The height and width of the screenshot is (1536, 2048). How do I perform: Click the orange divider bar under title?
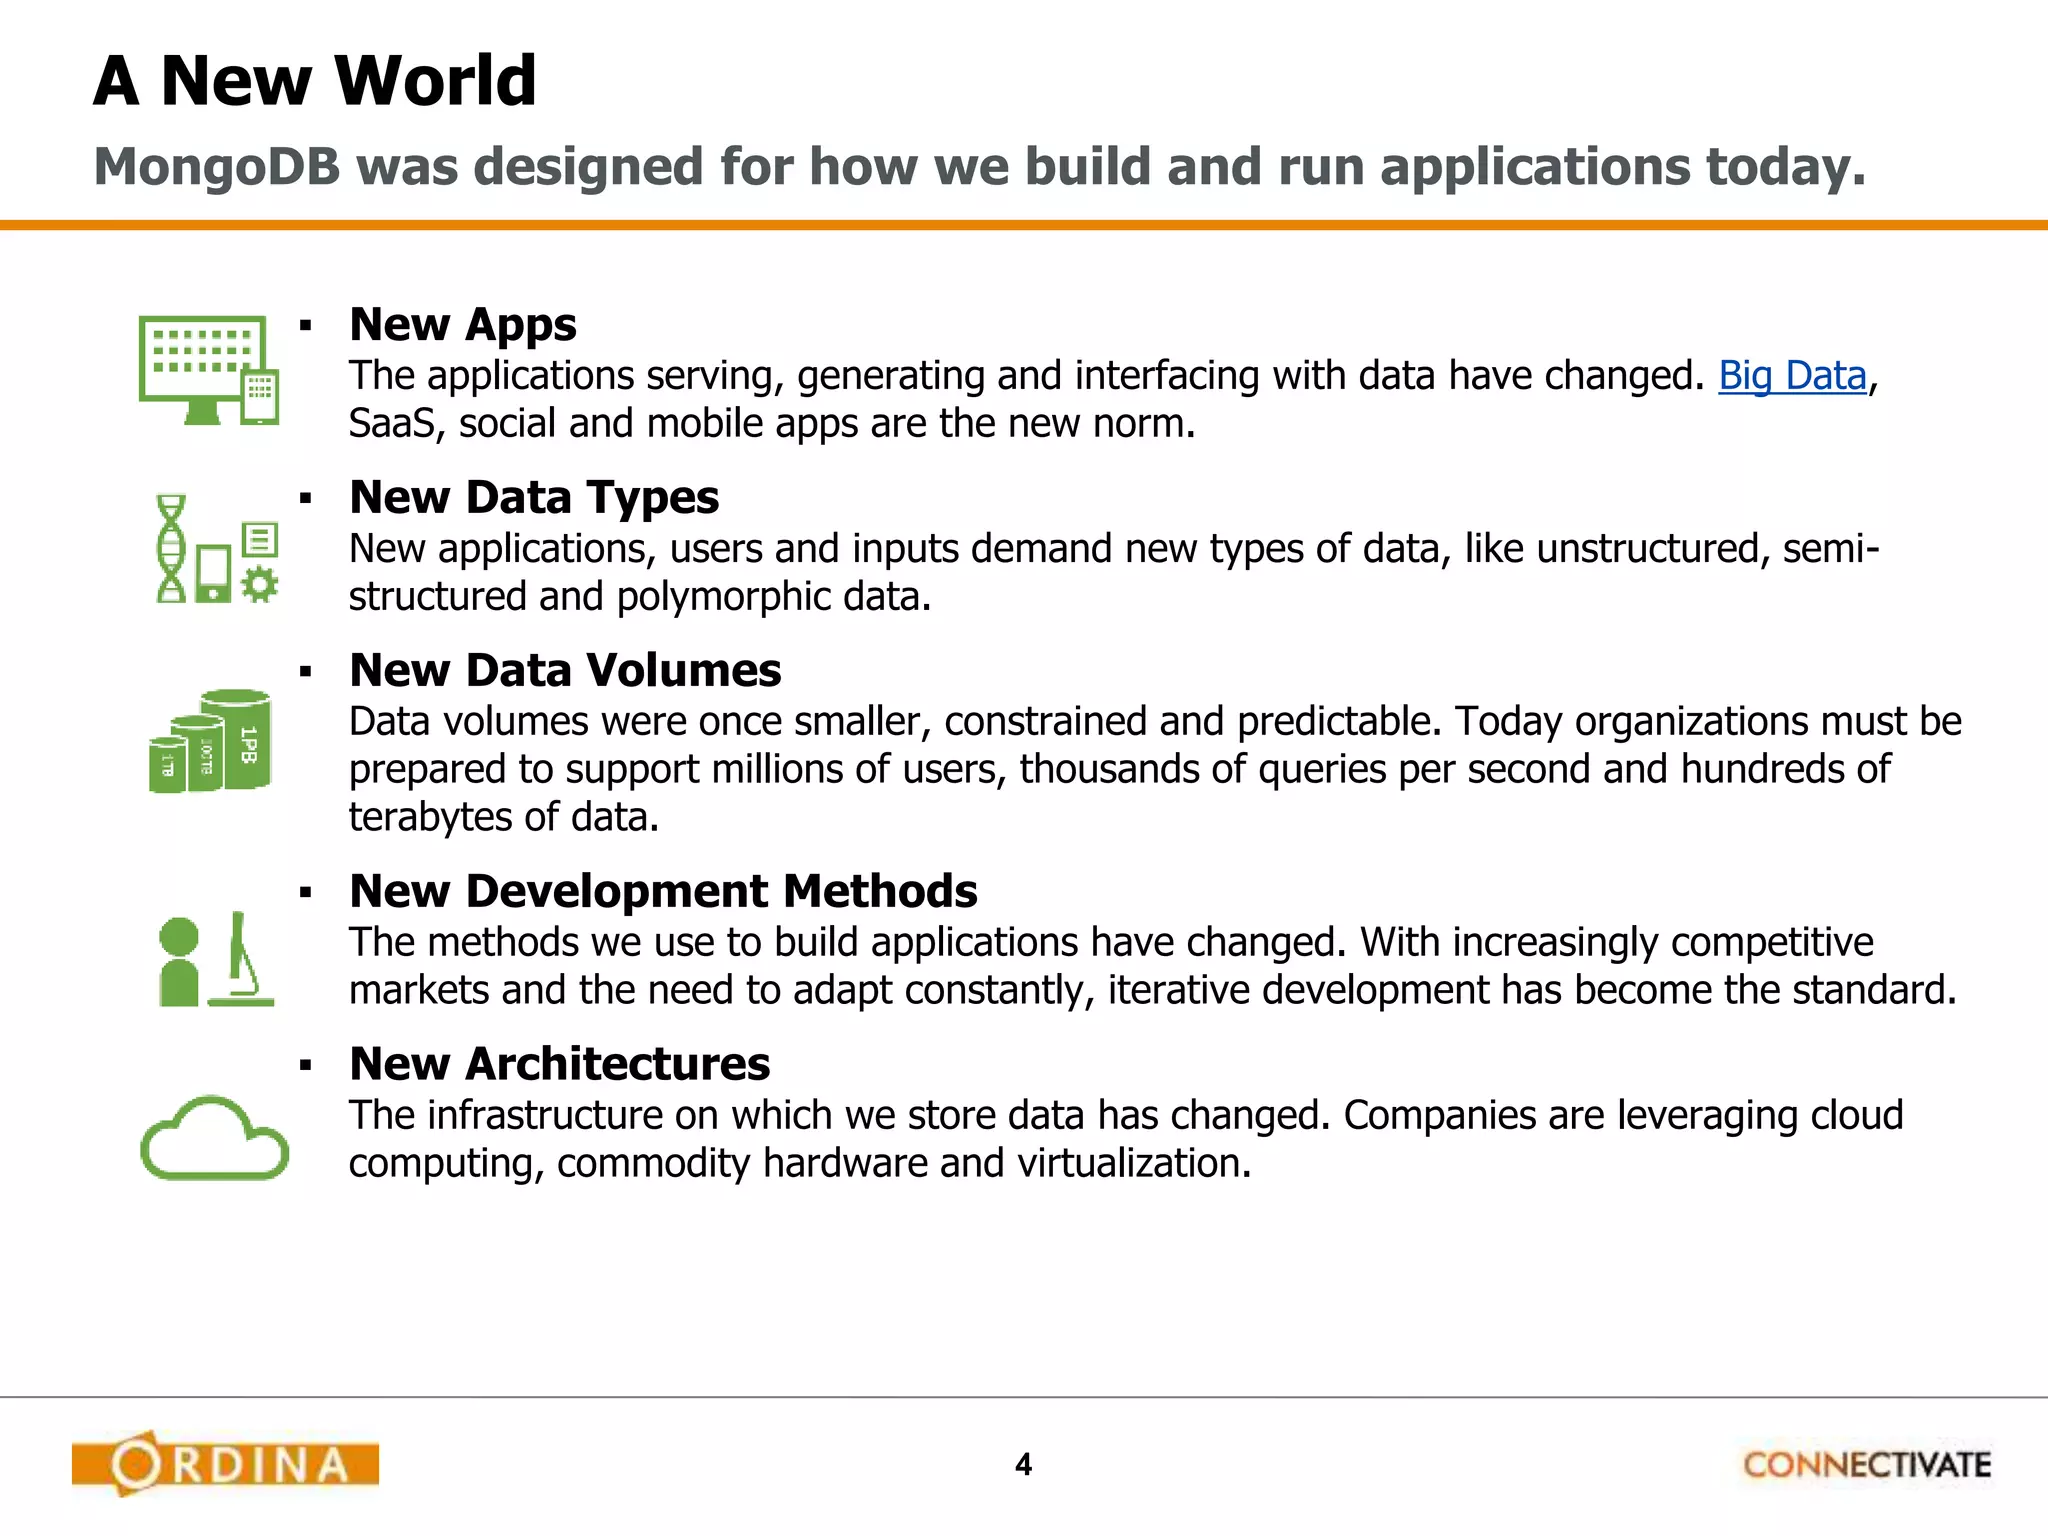1024,225
